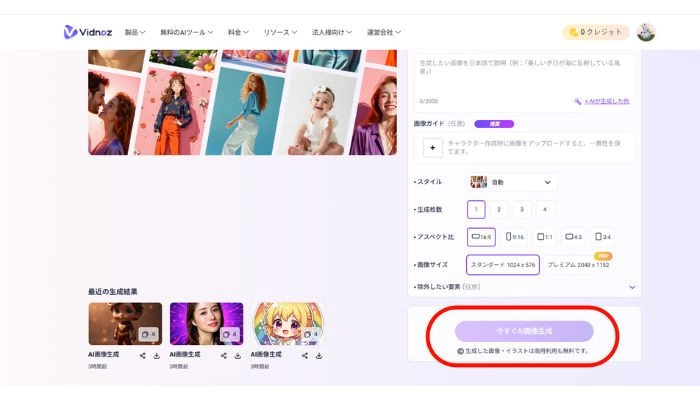Expand the 除外したい要素 section chevron
Image resolution: width=700 pixels, height=400 pixels.
(632, 287)
